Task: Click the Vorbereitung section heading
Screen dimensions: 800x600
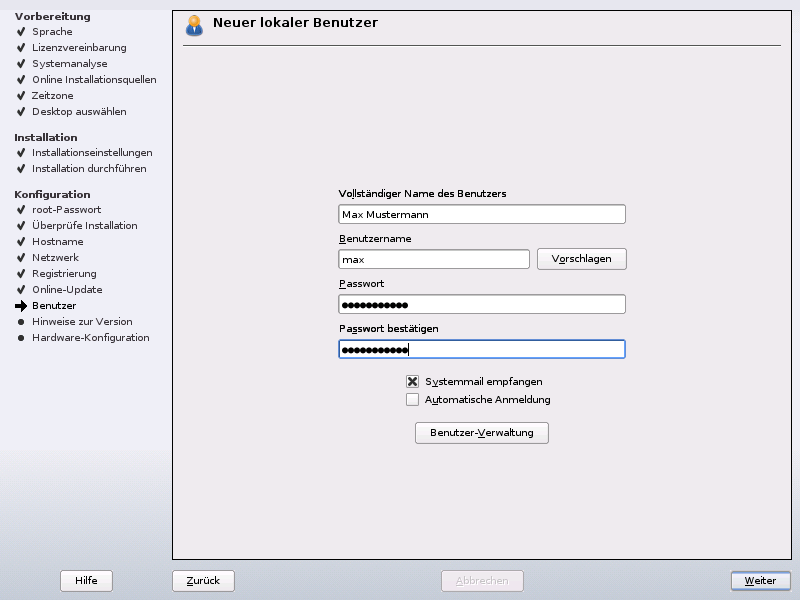Action: pyautogui.click(x=53, y=16)
